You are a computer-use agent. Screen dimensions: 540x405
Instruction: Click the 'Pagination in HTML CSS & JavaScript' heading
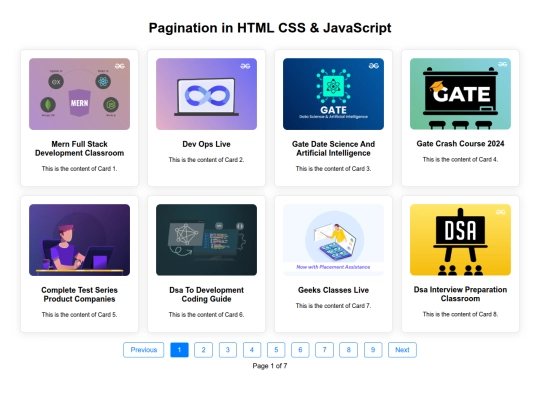click(x=270, y=28)
